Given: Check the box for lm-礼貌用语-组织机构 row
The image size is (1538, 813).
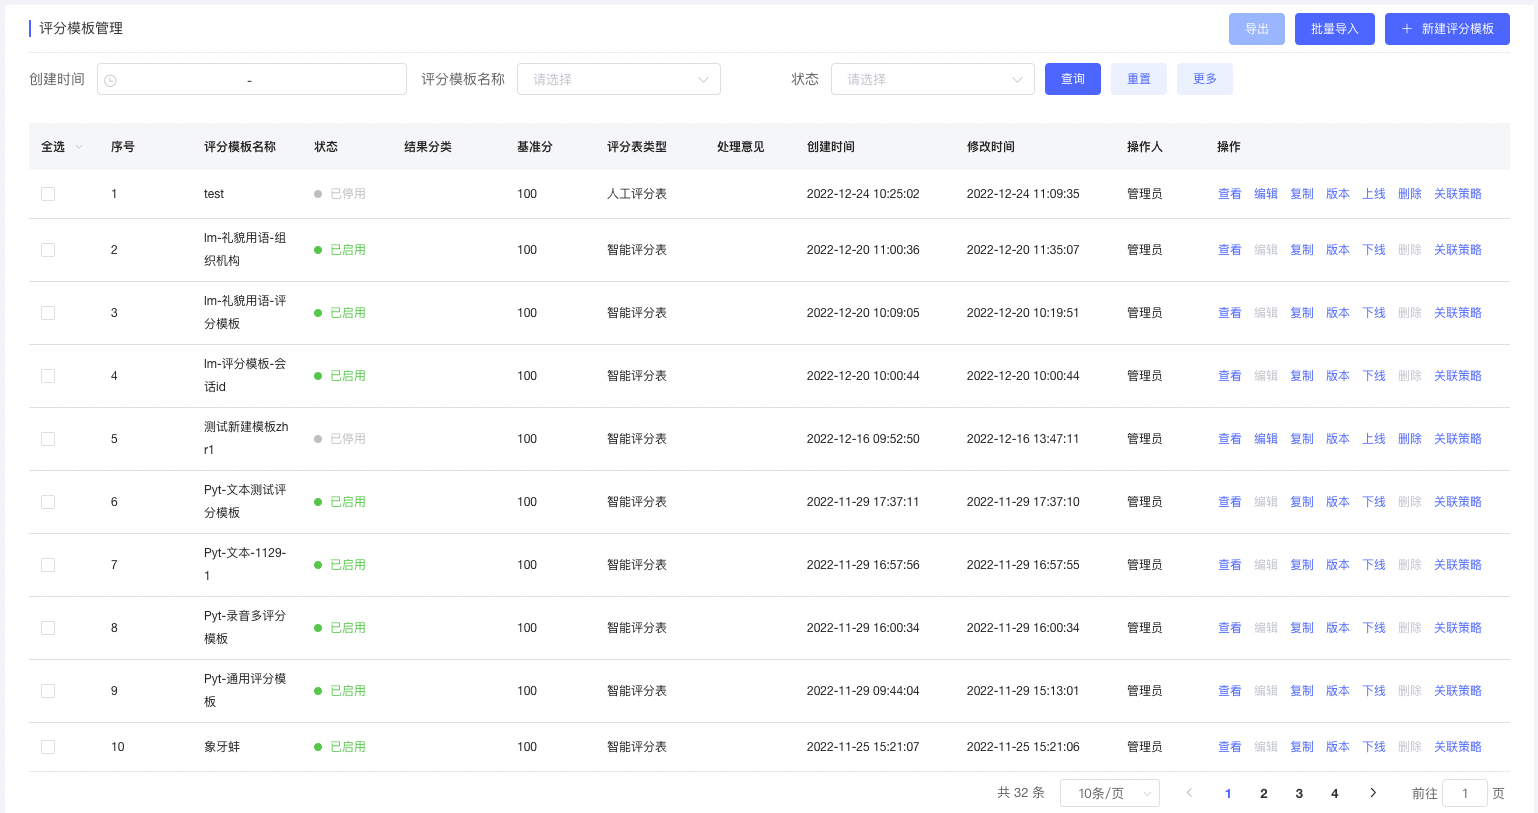Looking at the screenshot, I should tap(48, 250).
